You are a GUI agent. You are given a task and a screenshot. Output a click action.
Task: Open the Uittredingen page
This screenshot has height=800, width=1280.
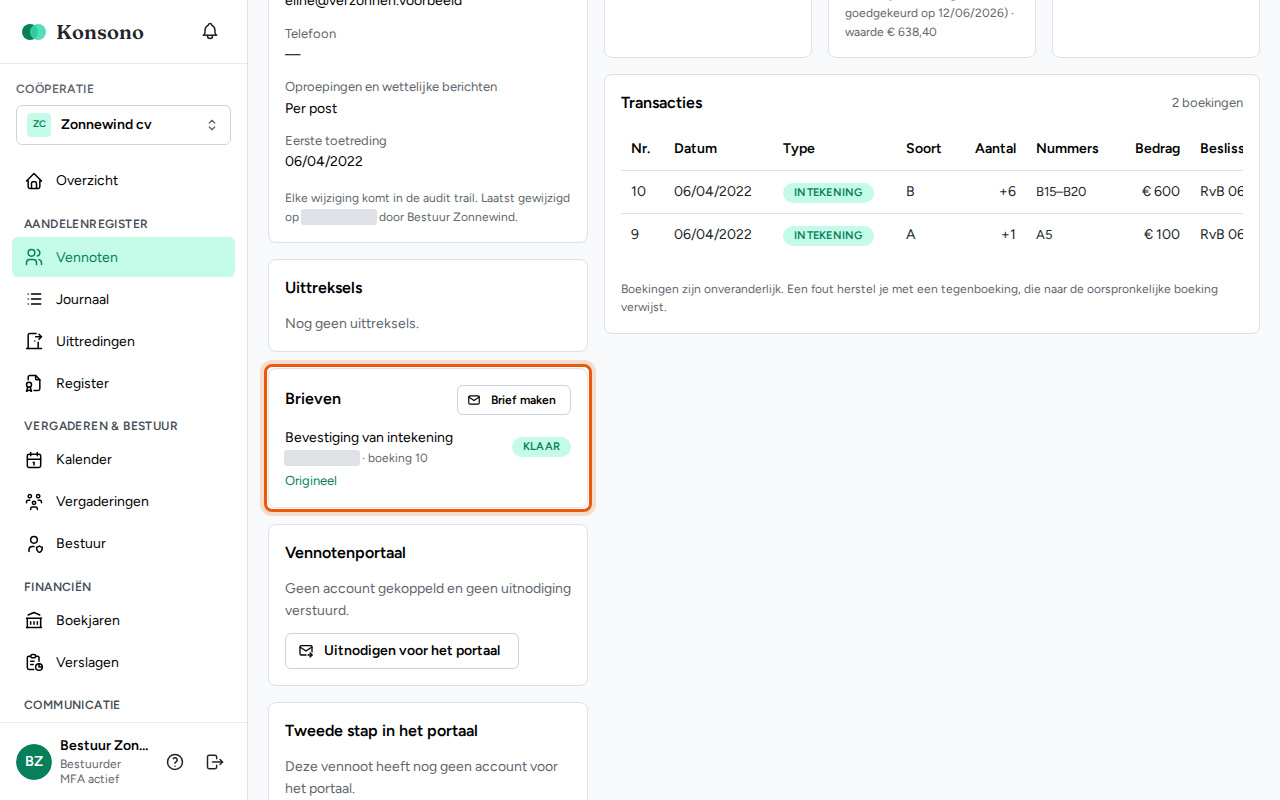coord(123,341)
